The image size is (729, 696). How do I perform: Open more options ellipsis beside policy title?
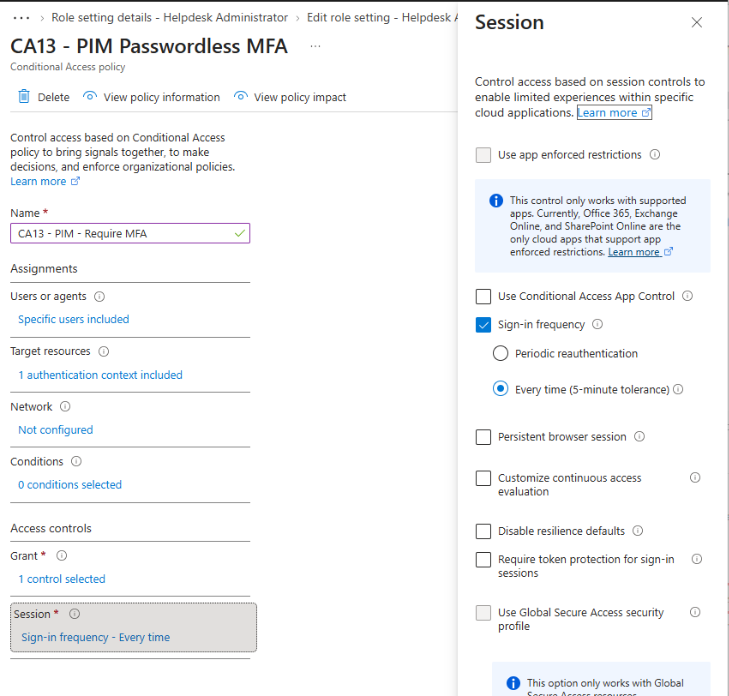[x=315, y=46]
